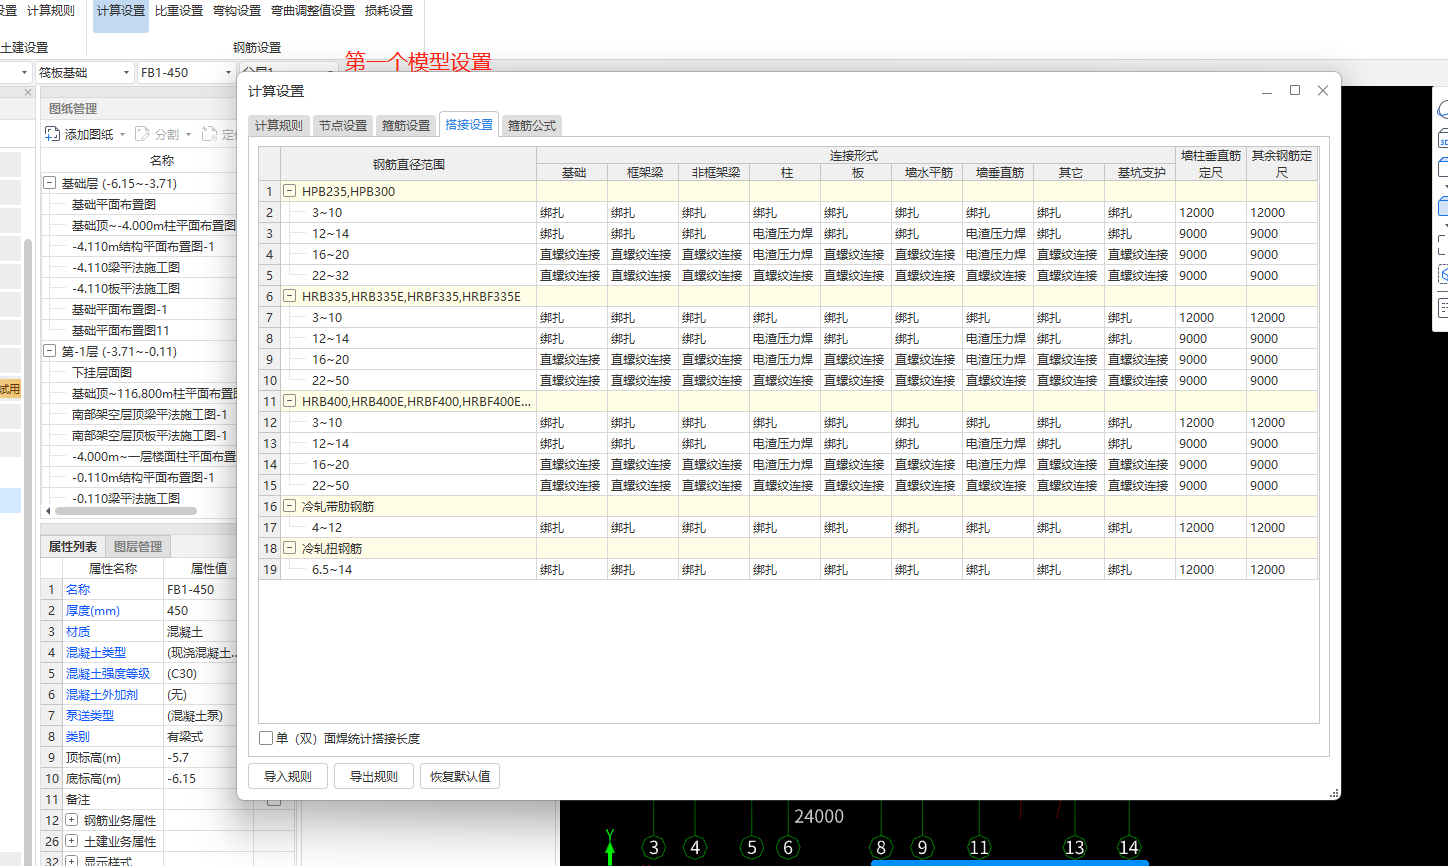This screenshot has height=866, width=1448.
Task: Close the left side panel with its X
Action: pyautogui.click(x=28, y=93)
